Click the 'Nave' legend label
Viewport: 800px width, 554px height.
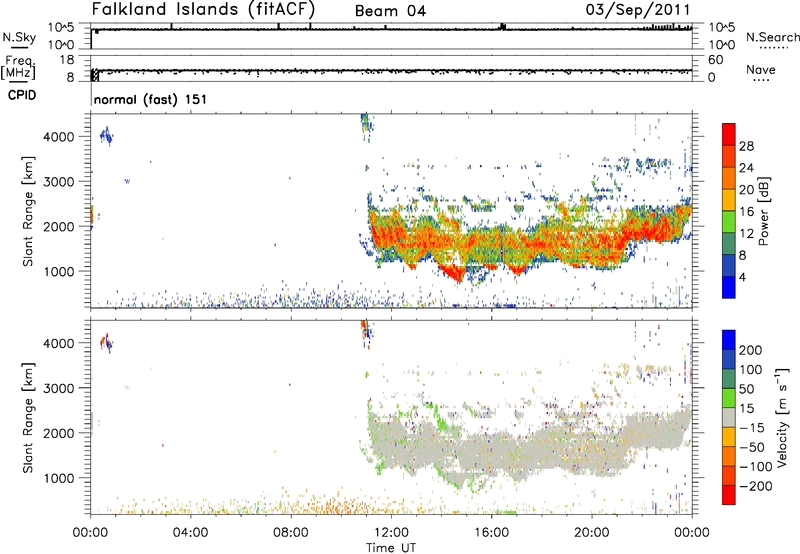[761, 69]
